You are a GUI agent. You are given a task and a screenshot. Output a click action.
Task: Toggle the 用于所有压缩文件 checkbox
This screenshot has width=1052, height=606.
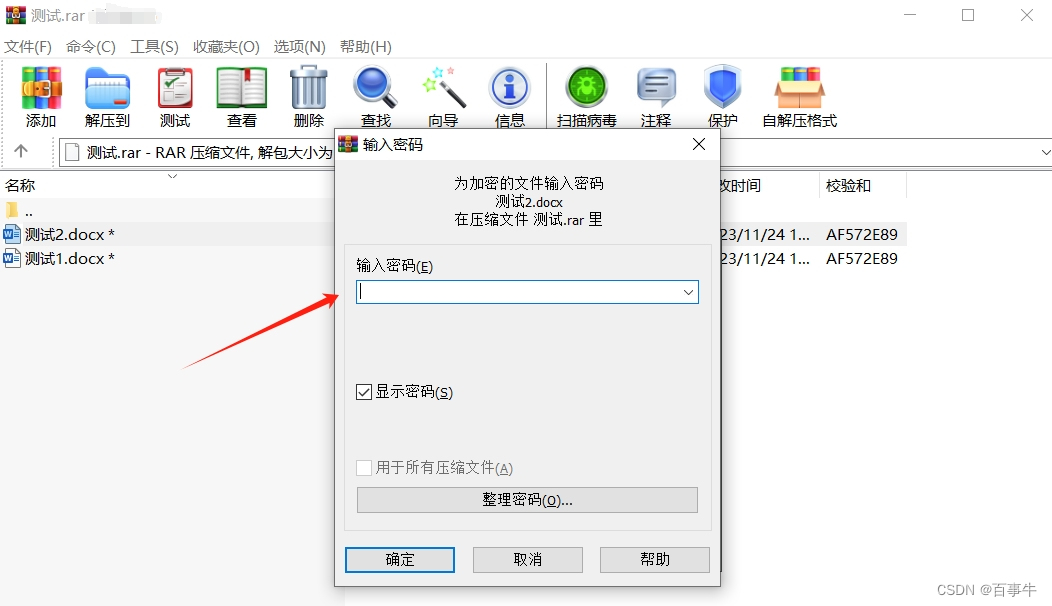[x=364, y=468]
